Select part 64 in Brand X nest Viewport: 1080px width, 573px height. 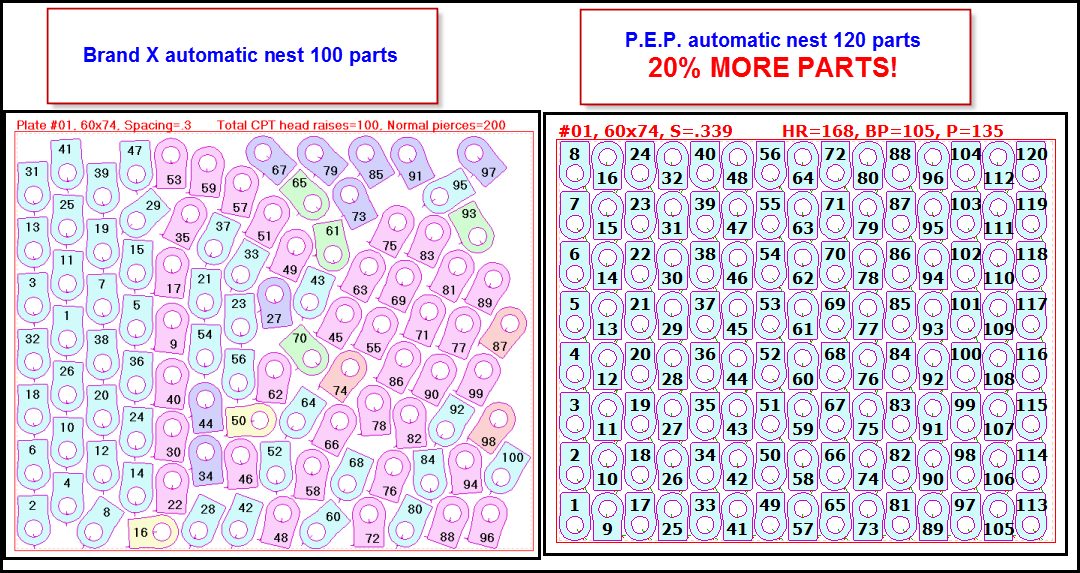pyautogui.click(x=303, y=412)
